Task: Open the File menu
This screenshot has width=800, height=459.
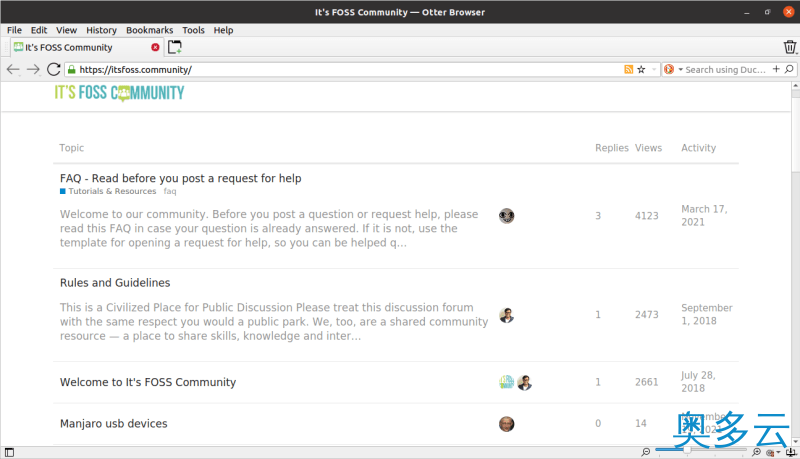Action: (14, 30)
